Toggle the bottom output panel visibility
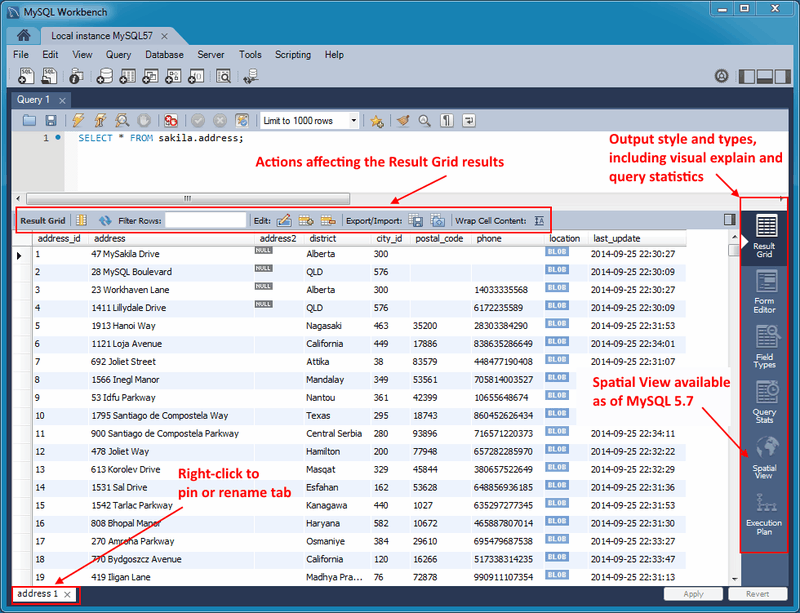Viewport: 800px width, 613px height. point(764,76)
